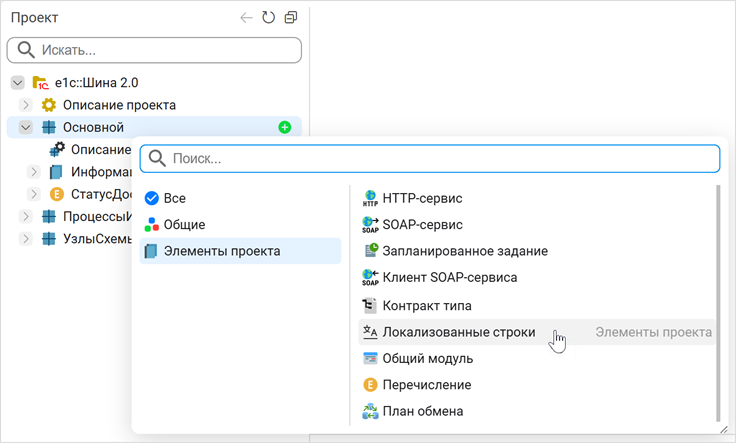Screen dimensions: 736x443
Task: Expand the Описание проекта node
Action: pyautogui.click(x=26, y=105)
